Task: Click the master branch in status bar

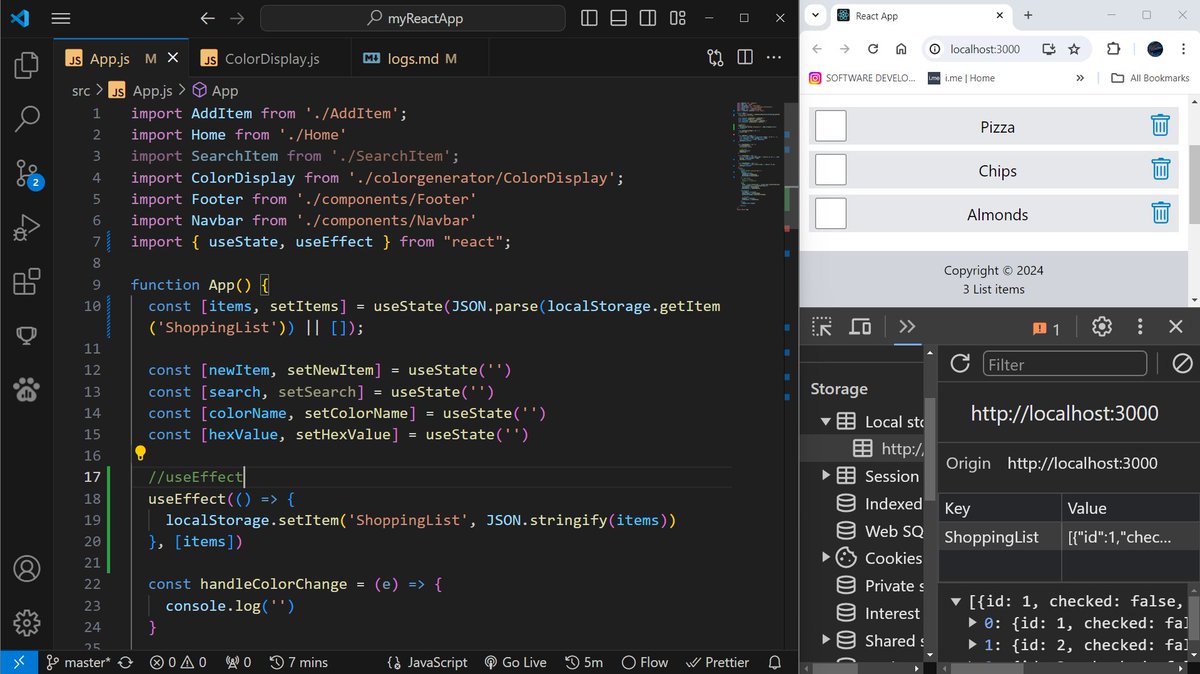Action: (79, 662)
